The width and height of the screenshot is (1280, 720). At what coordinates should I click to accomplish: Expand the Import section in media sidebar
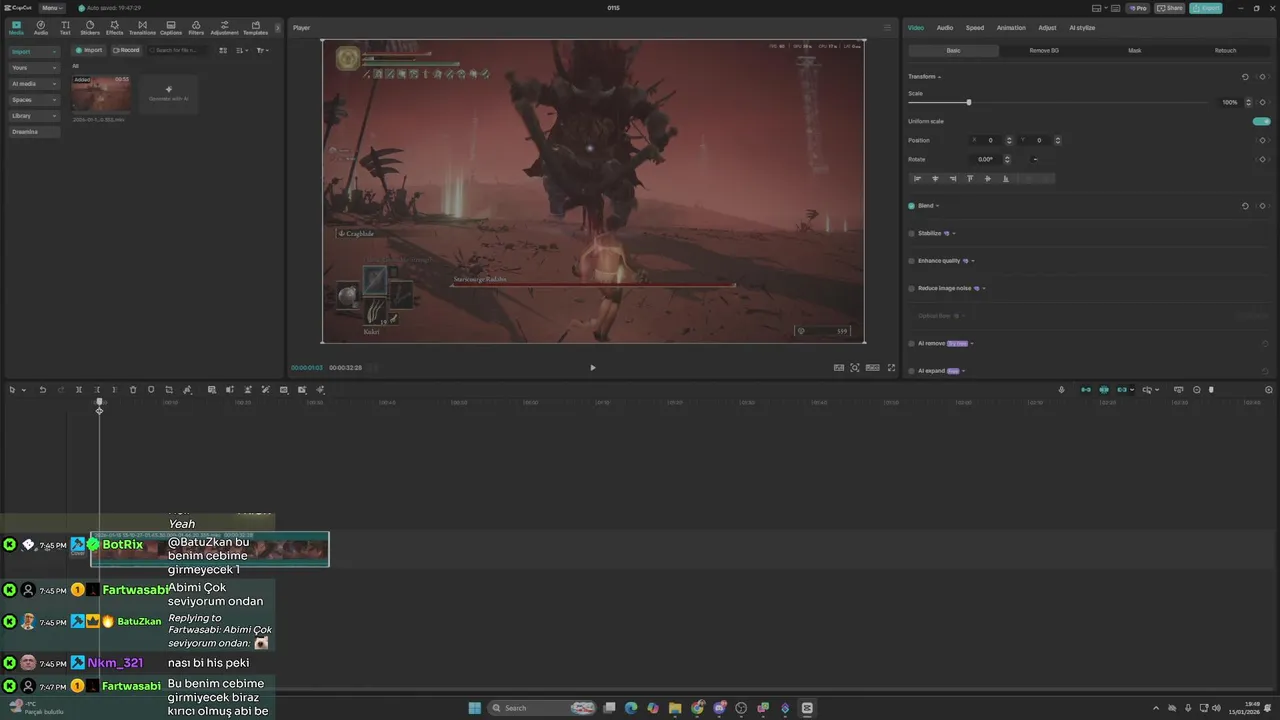pyautogui.click(x=33, y=52)
